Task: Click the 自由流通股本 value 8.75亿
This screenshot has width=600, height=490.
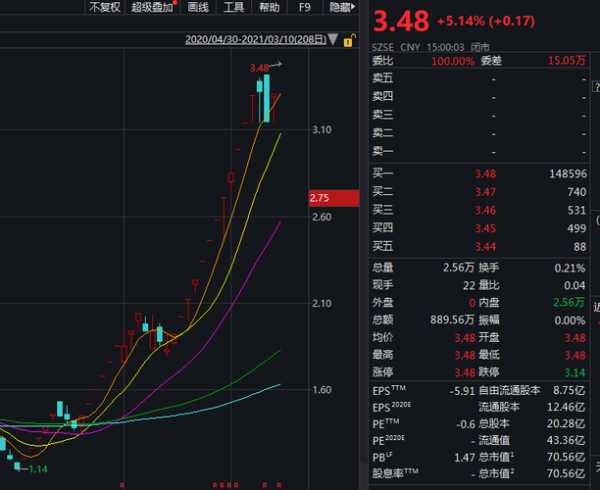Action: point(569,391)
